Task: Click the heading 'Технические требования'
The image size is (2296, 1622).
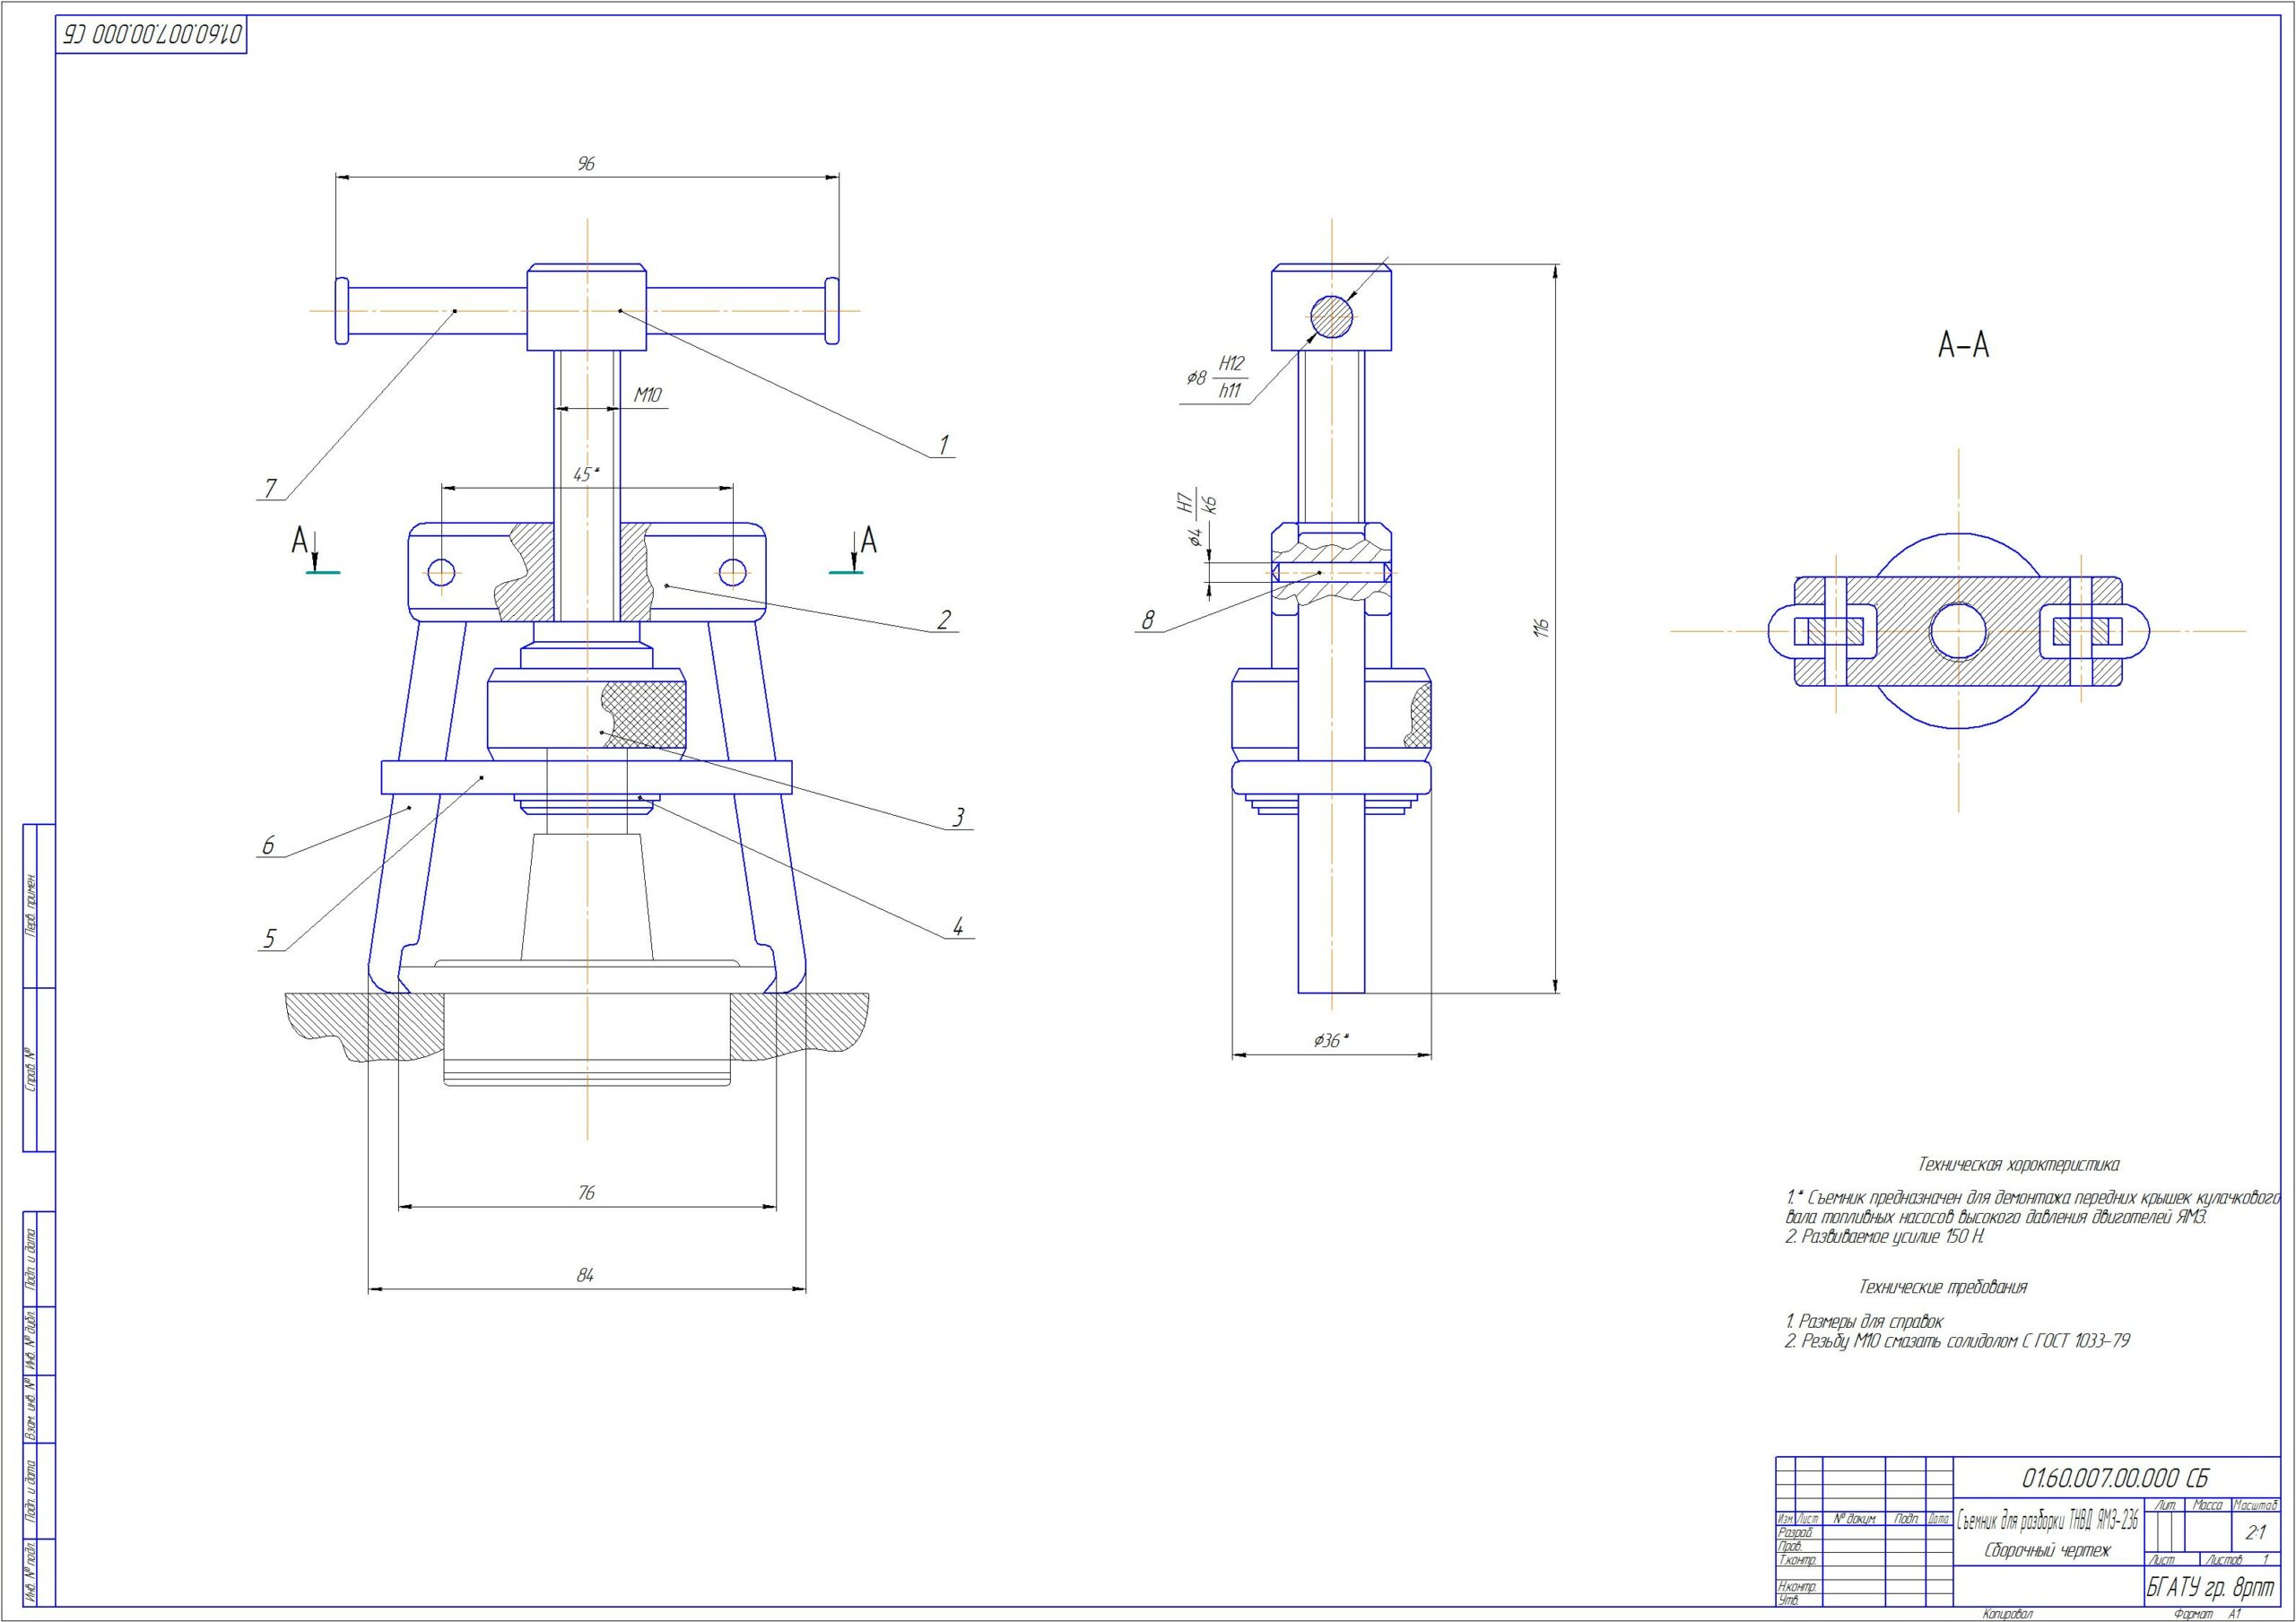Action: pos(1943,1287)
